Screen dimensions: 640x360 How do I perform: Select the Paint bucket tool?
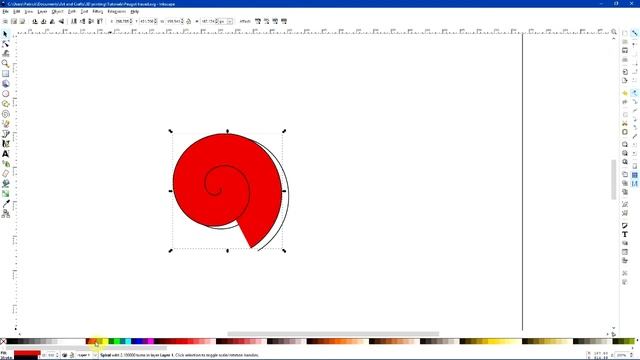pyautogui.click(x=5, y=184)
